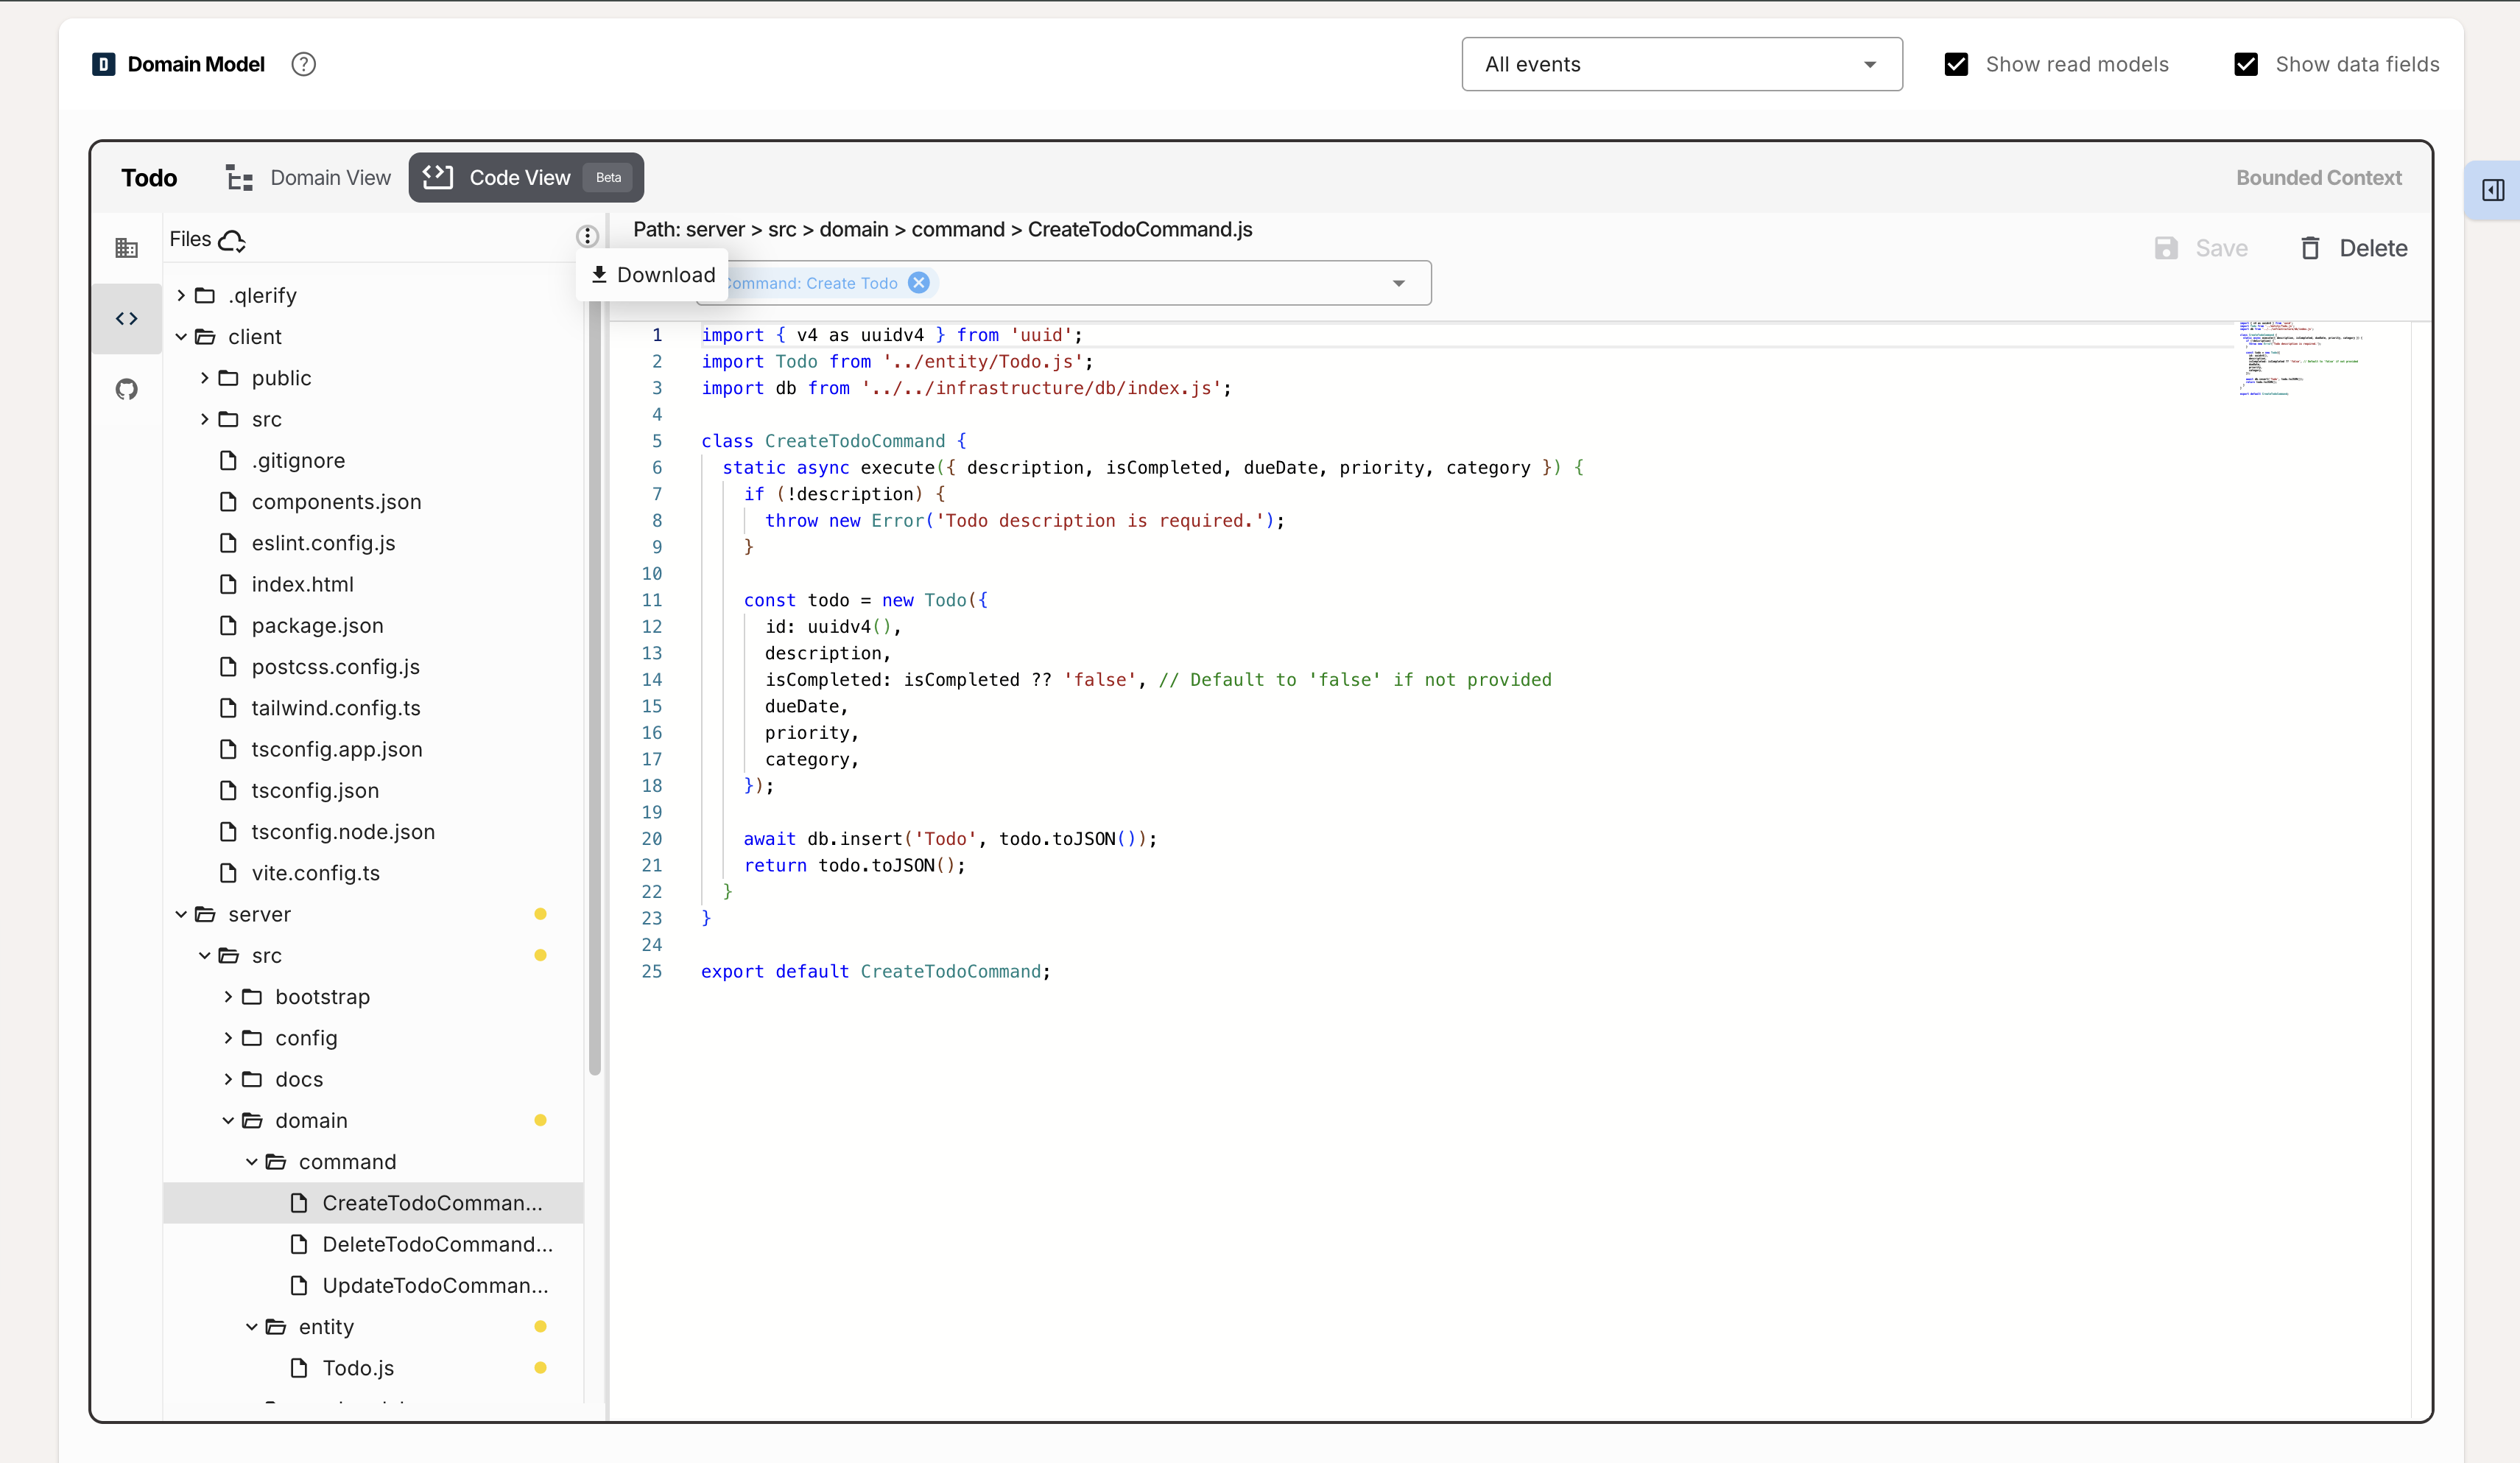Expand the .qlerify folder
The image size is (2520, 1463).
coord(181,296)
